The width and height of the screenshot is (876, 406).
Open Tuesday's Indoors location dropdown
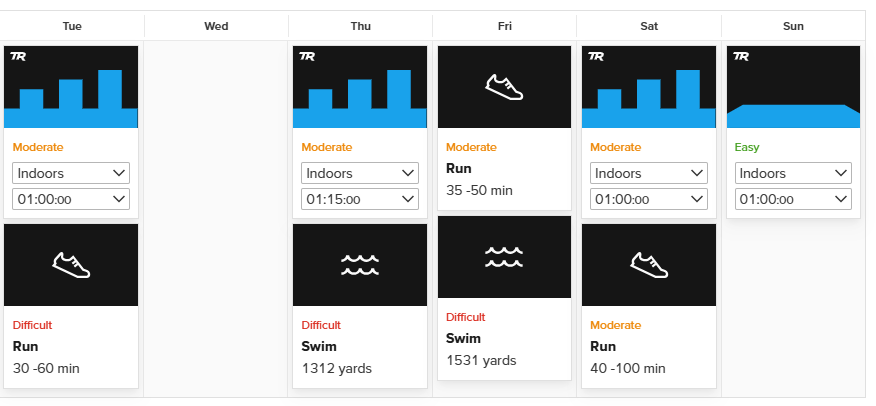[x=71, y=173]
